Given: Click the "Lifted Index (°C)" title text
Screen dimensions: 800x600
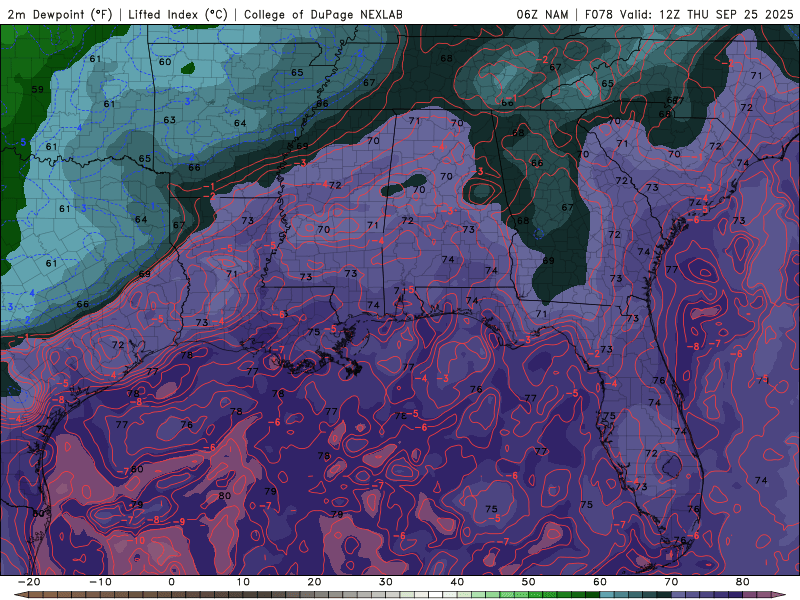Looking at the screenshot, I should (178, 14).
